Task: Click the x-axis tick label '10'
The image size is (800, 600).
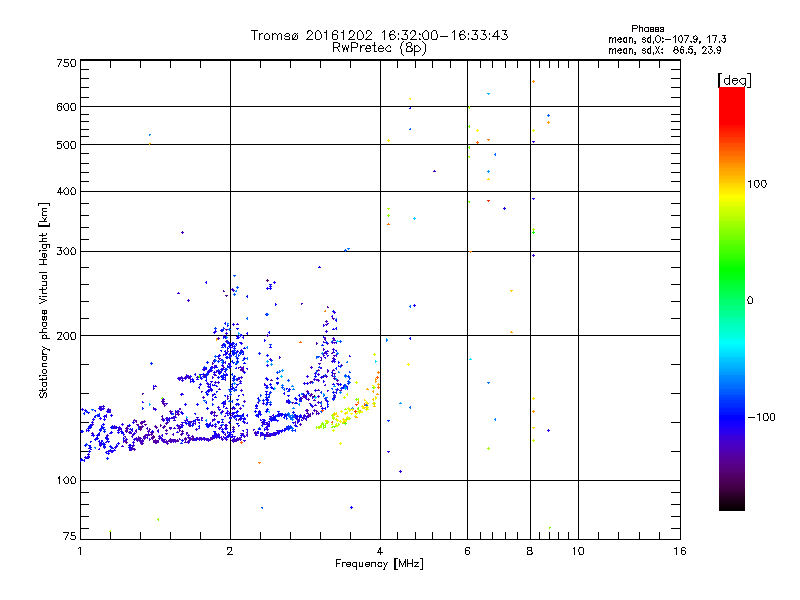Action: point(578,551)
